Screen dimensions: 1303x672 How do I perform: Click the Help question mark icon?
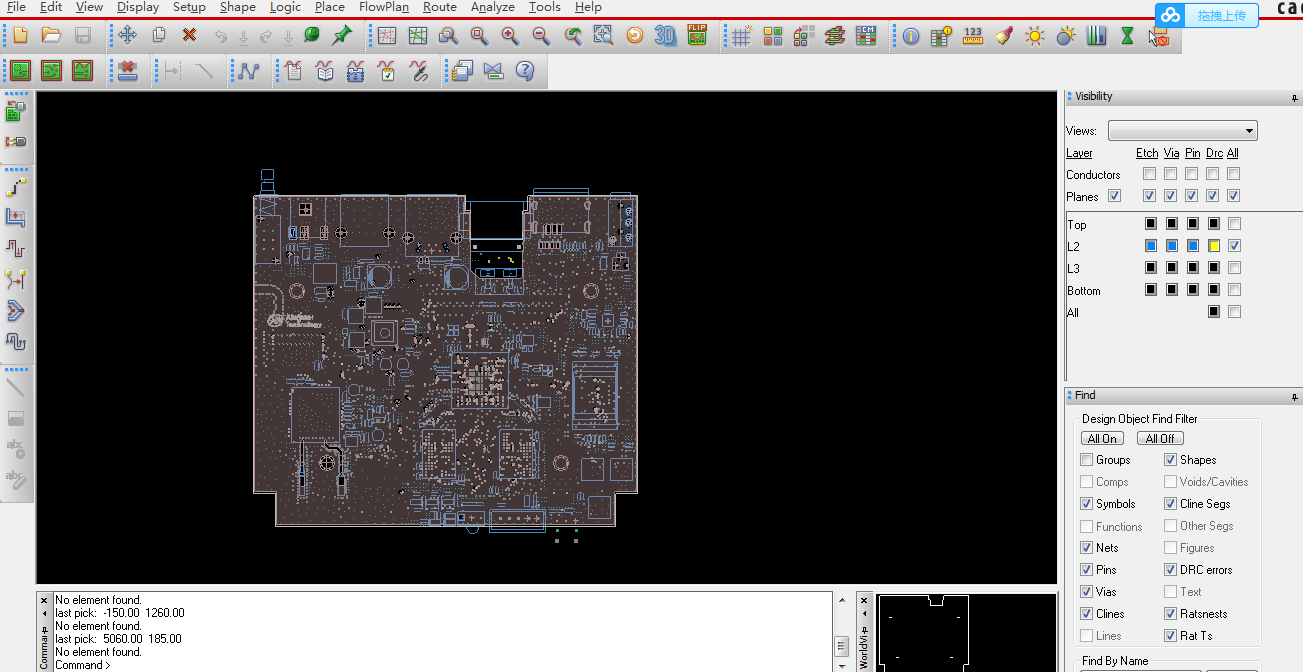pos(525,71)
